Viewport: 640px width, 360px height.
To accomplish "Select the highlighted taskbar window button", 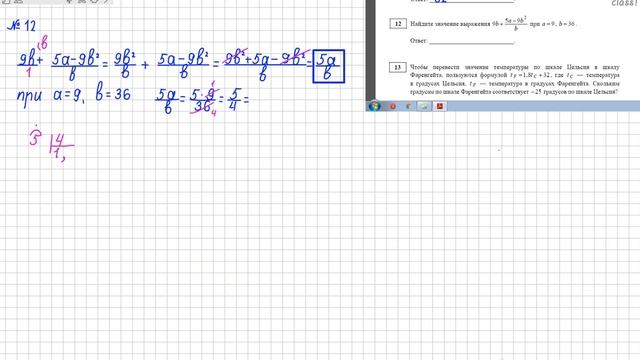I will pos(424,107).
